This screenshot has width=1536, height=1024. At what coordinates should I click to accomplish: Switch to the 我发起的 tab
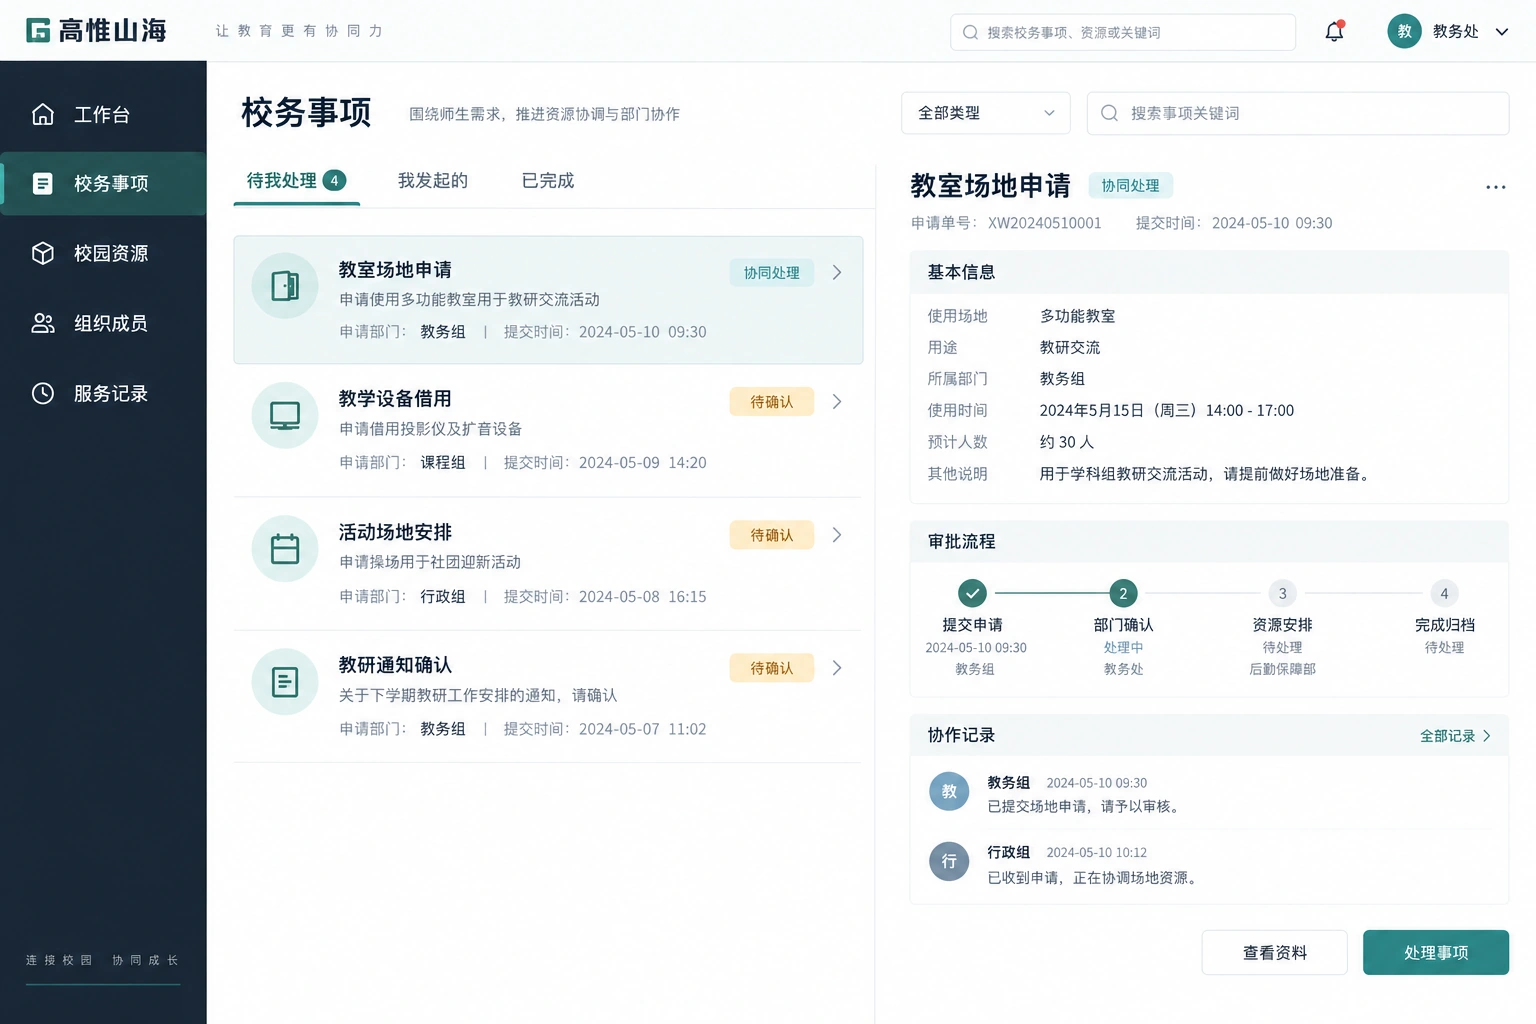coord(433,181)
